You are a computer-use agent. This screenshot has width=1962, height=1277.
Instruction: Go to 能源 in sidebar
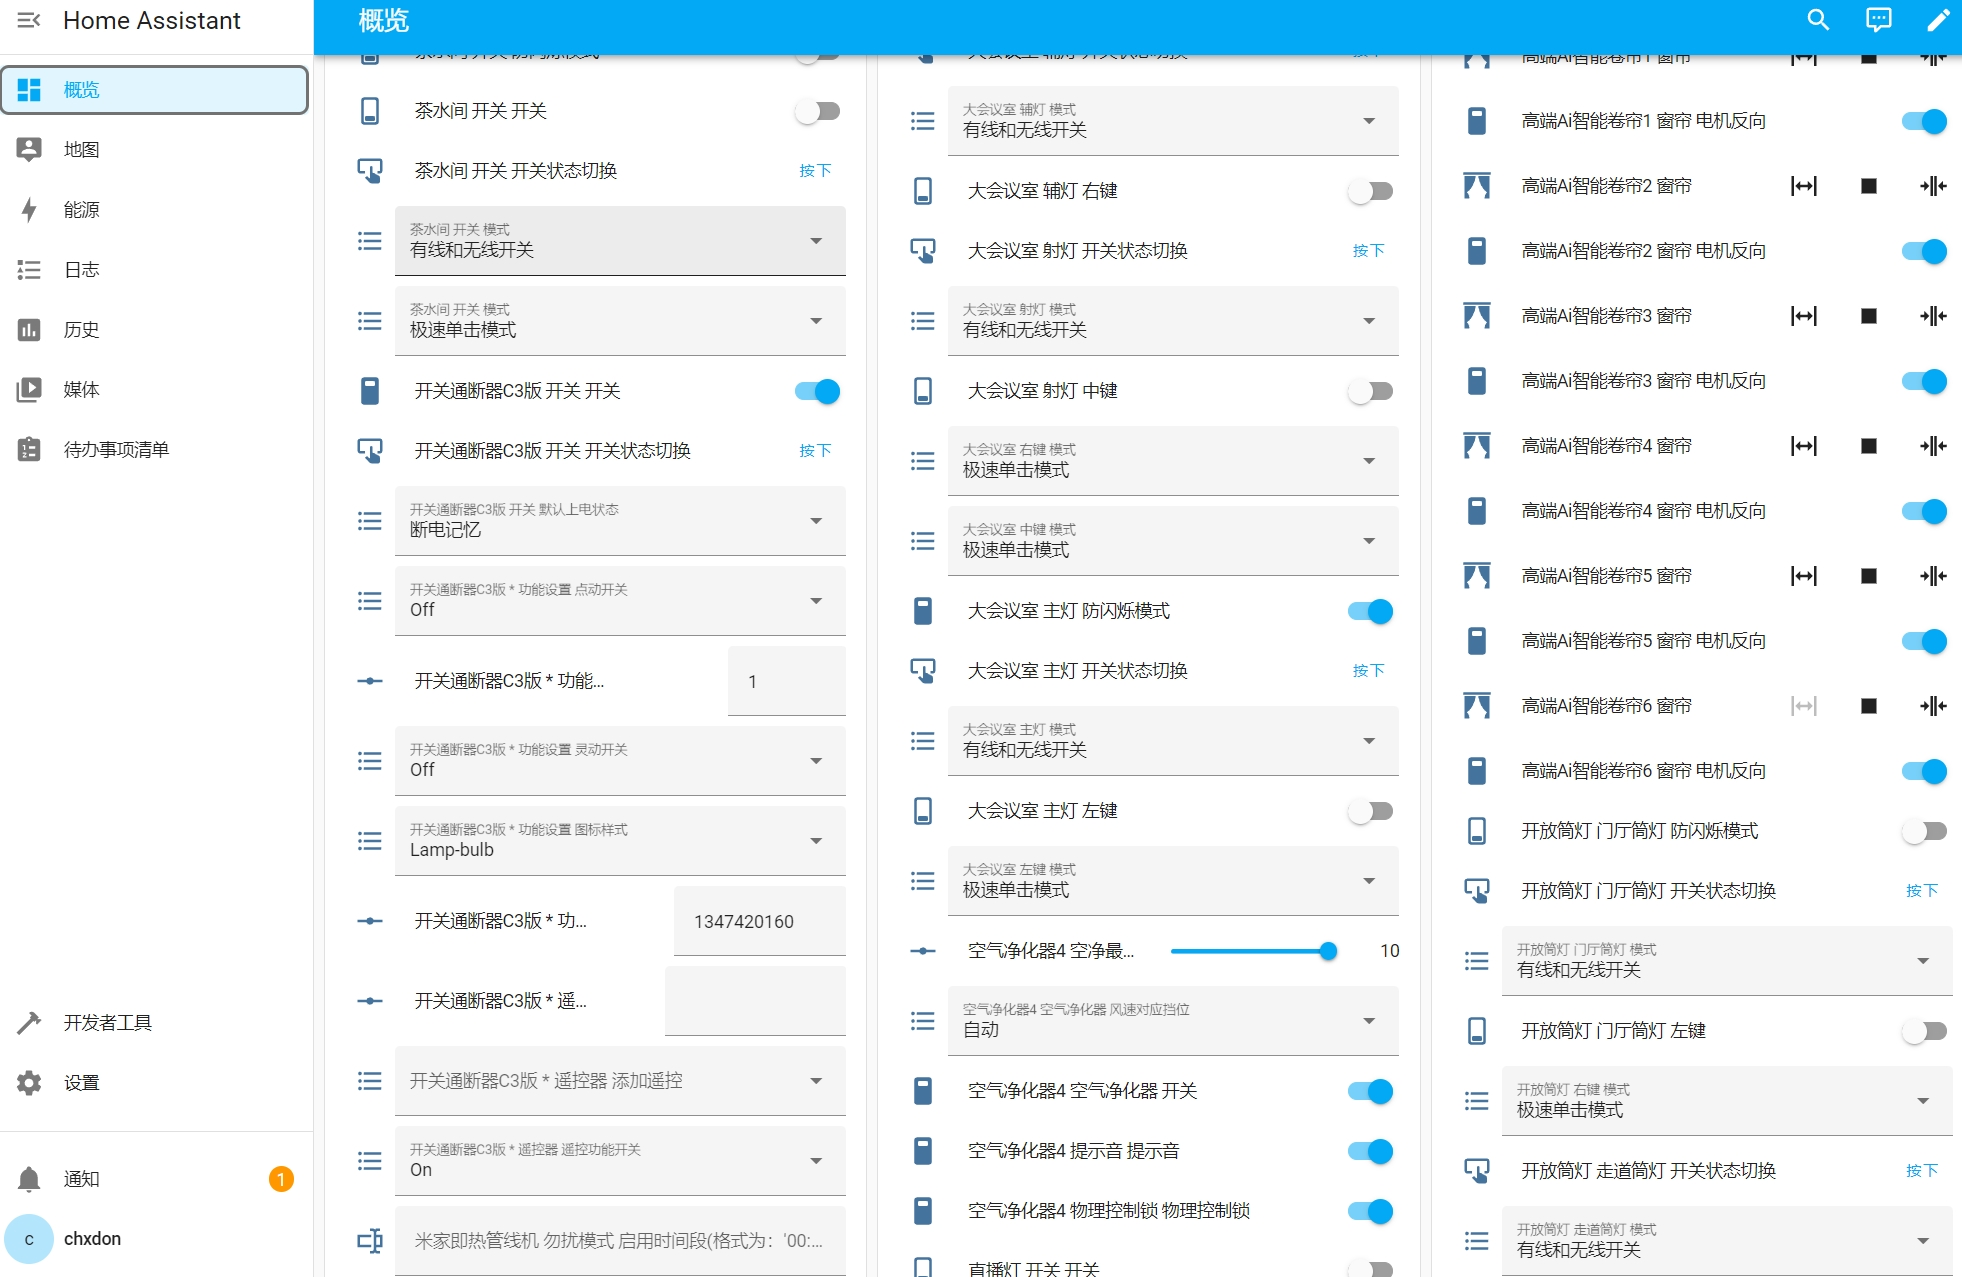coord(81,210)
